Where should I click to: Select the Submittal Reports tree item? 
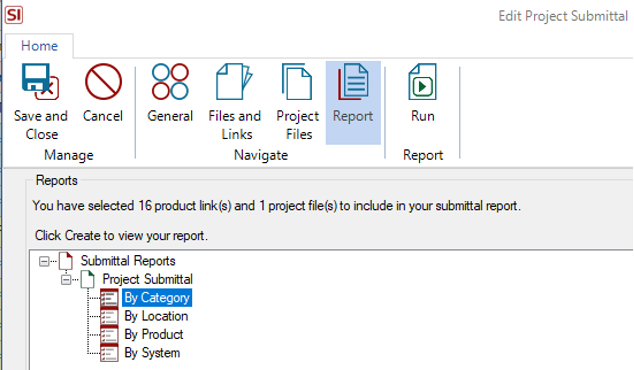128,261
